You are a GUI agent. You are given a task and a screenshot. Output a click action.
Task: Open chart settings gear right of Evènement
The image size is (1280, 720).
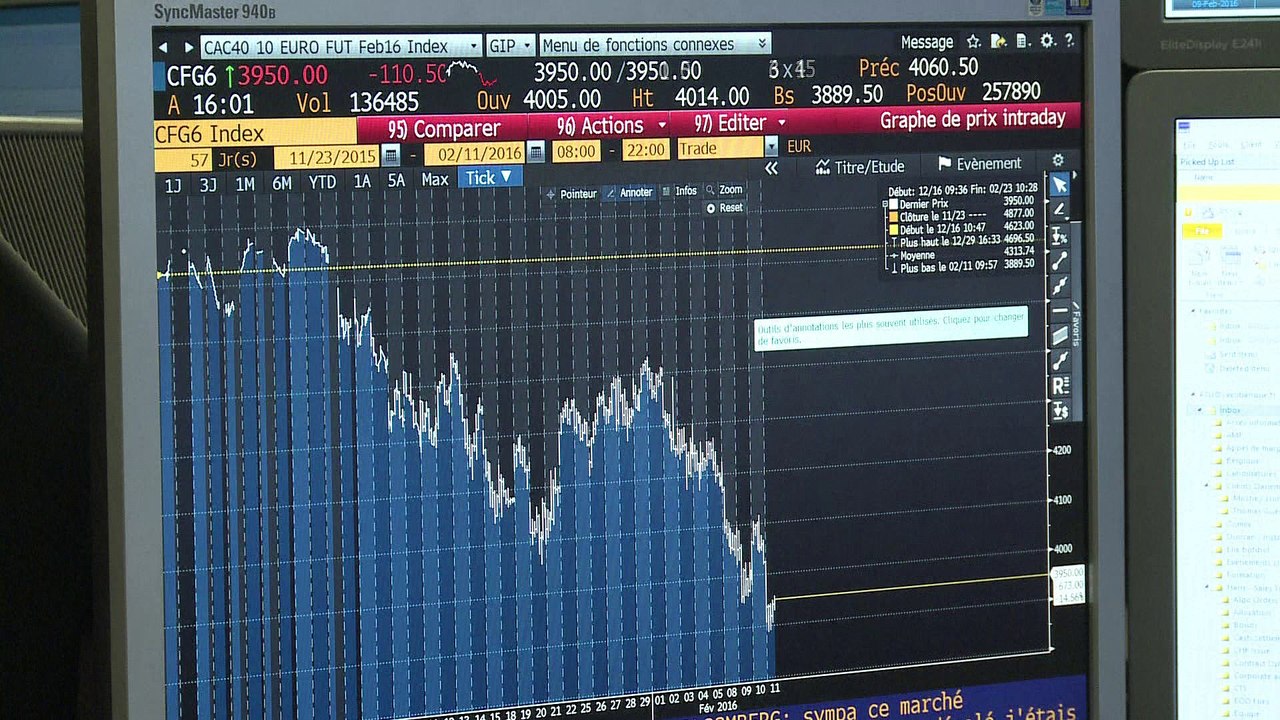click(x=1058, y=160)
